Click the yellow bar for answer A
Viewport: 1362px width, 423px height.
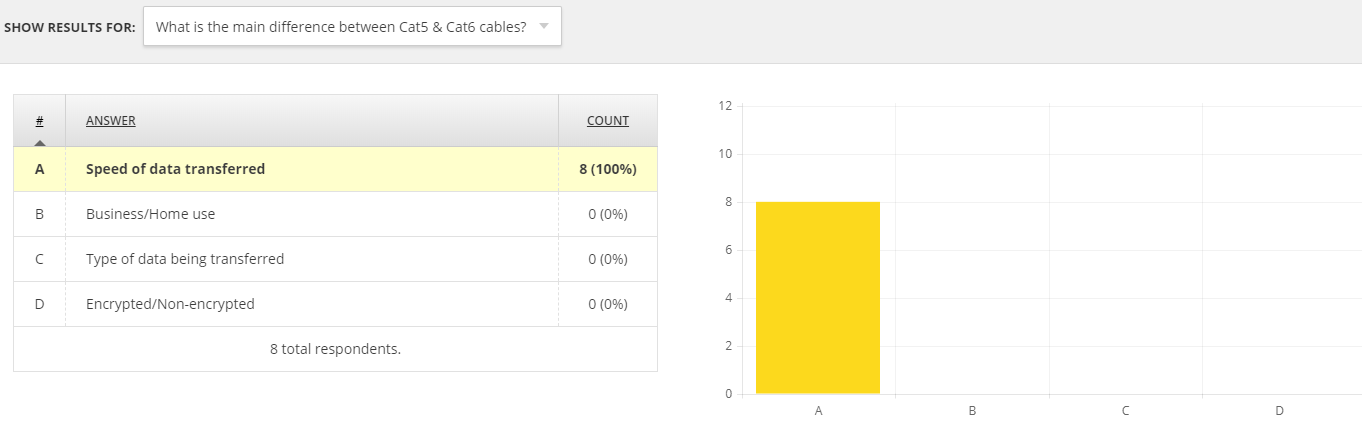pyautogui.click(x=818, y=298)
